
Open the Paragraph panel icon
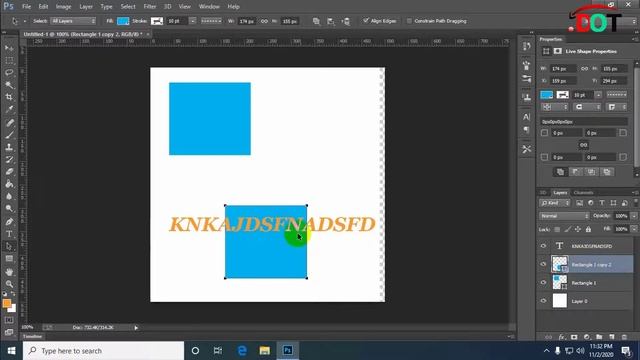point(527,130)
